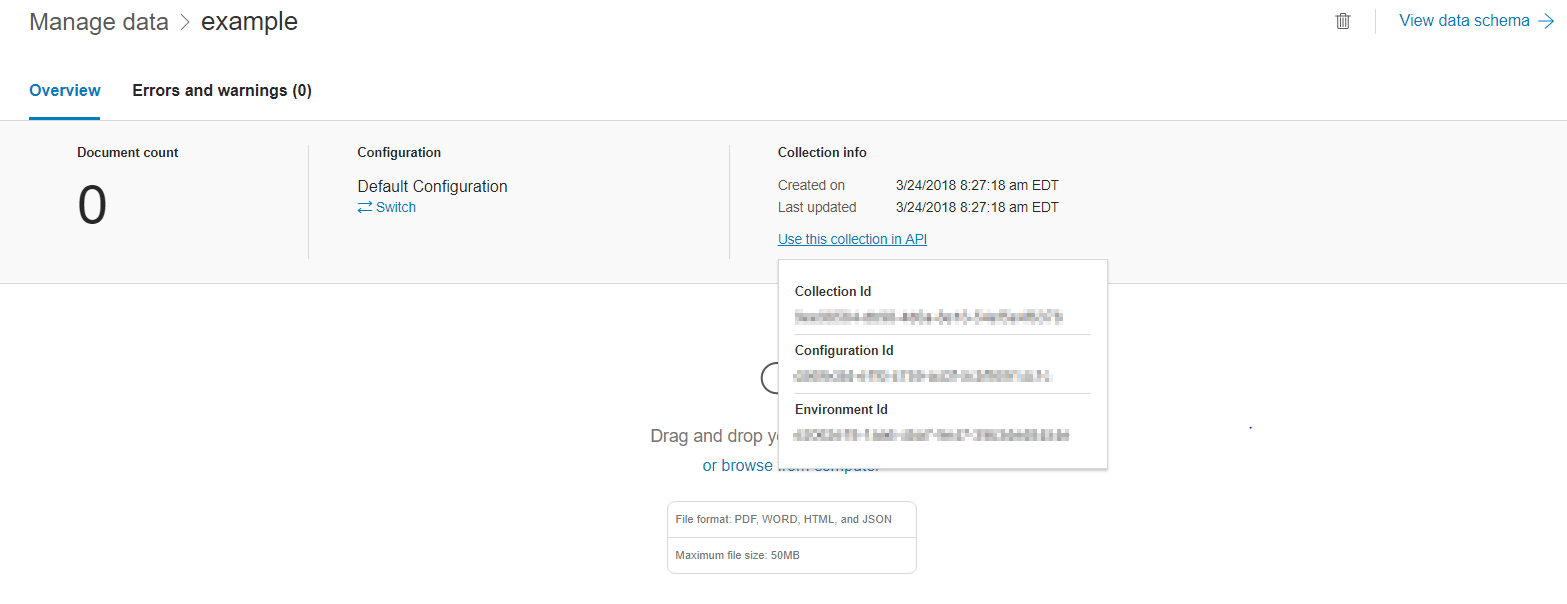Click the swap arrows icon next to Switch

[364, 207]
